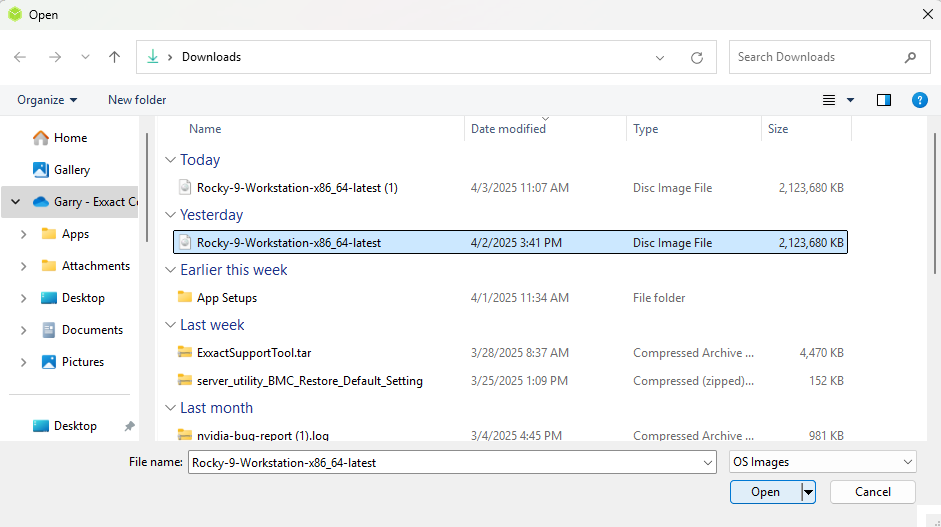The width and height of the screenshot is (941, 527).
Task: Select server_utility_BMC_Restore_Default_Setting zip
Action: [510, 381]
